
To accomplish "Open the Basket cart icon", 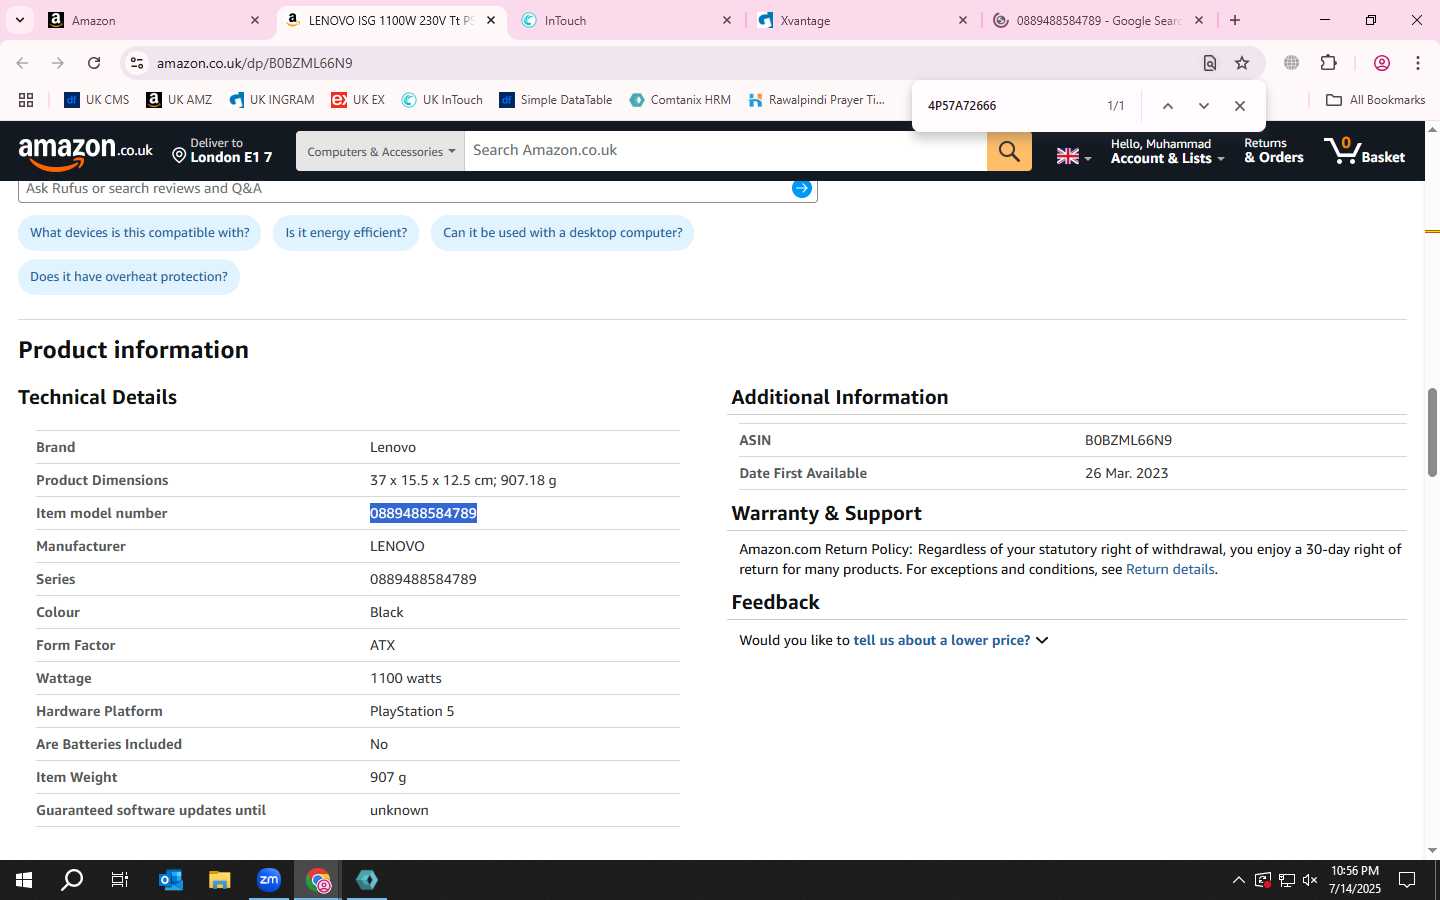I will pyautogui.click(x=1364, y=151).
